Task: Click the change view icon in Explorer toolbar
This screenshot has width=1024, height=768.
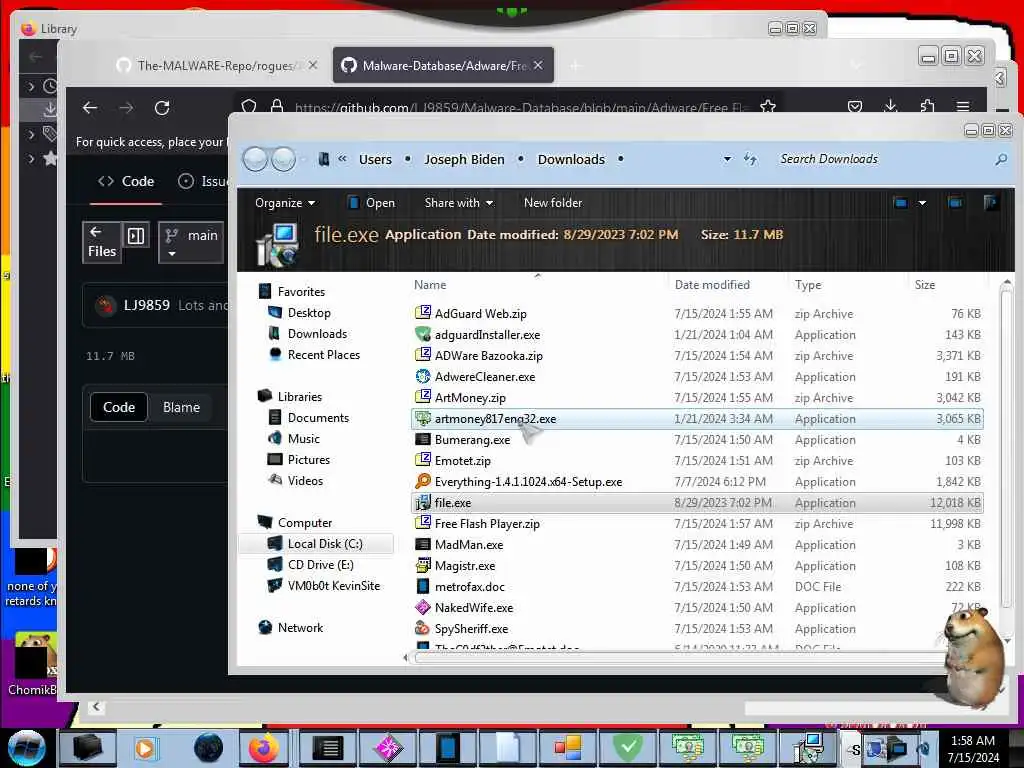Action: (x=900, y=202)
